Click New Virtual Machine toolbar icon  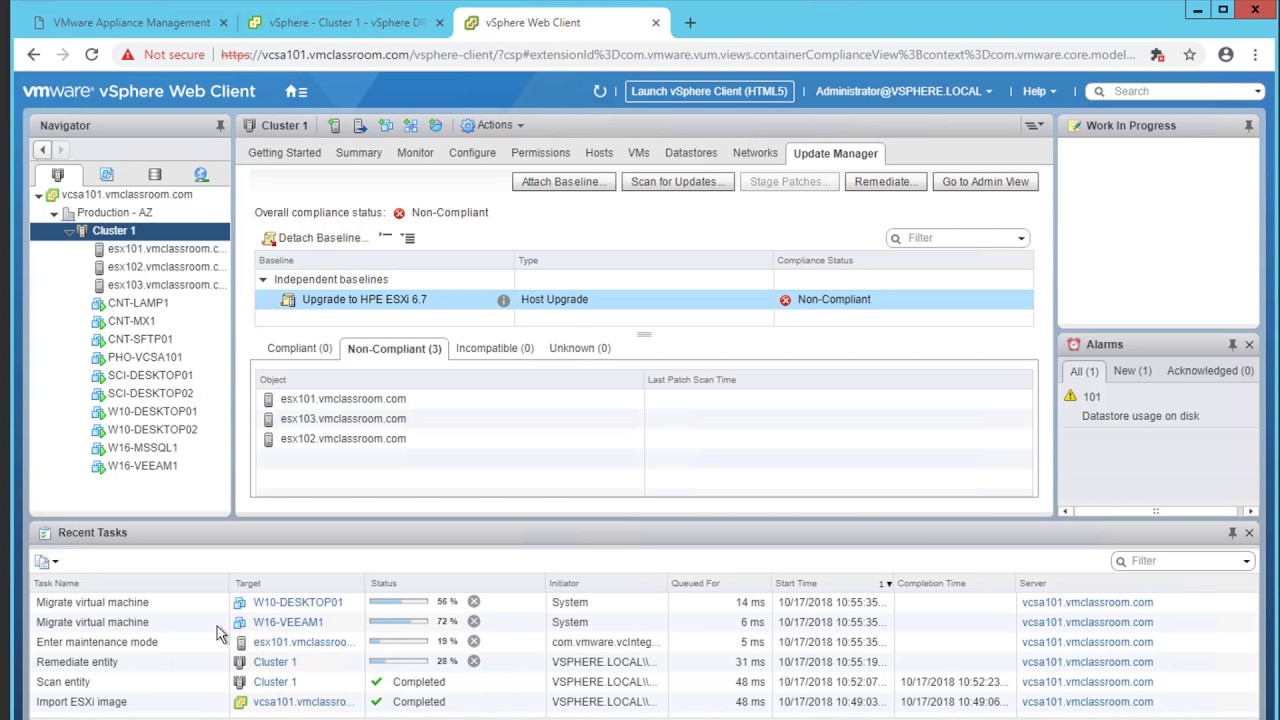385,126
